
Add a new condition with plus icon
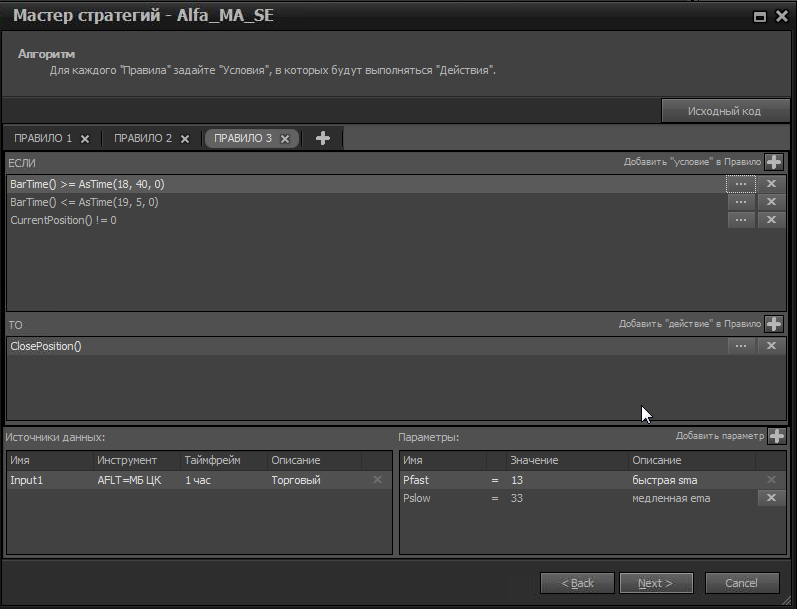pos(774,162)
